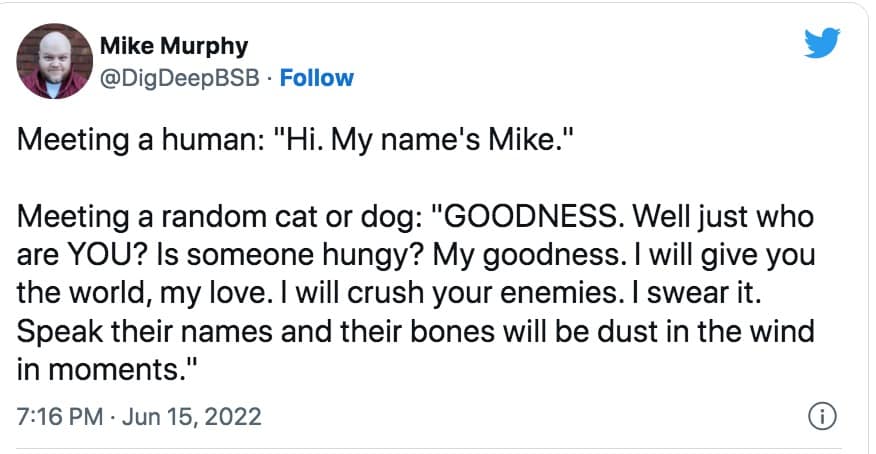
Task: Click the Twitter bird logo
Action: (x=825, y=43)
